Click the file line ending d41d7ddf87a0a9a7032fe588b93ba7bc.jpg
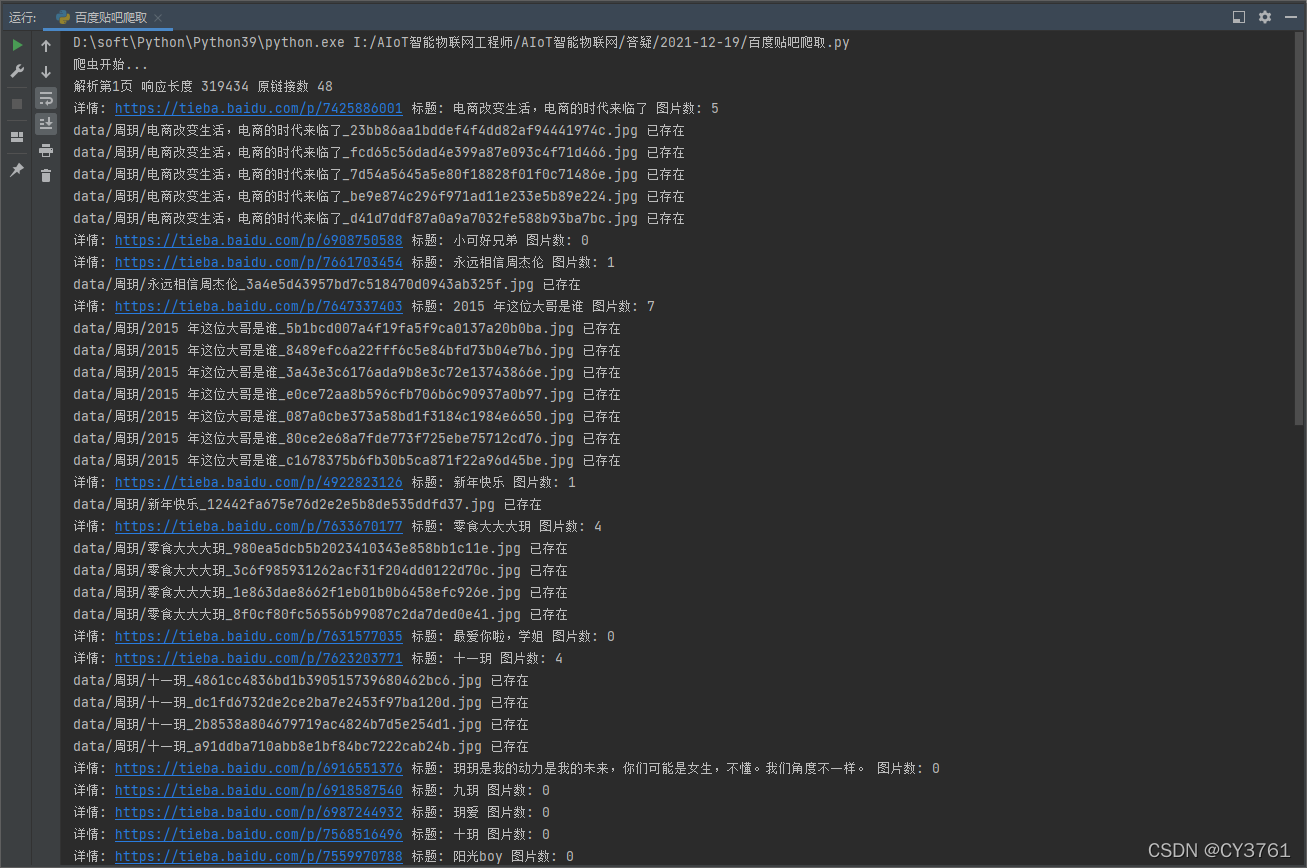This screenshot has height=868, width=1307. tap(379, 218)
